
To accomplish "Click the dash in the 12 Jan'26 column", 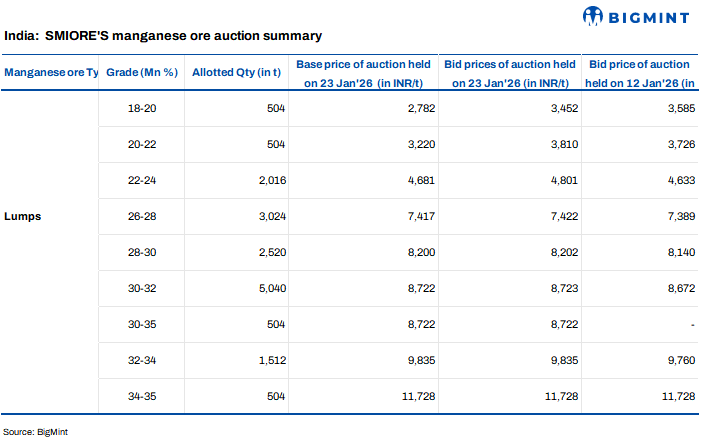I will tap(691, 325).
